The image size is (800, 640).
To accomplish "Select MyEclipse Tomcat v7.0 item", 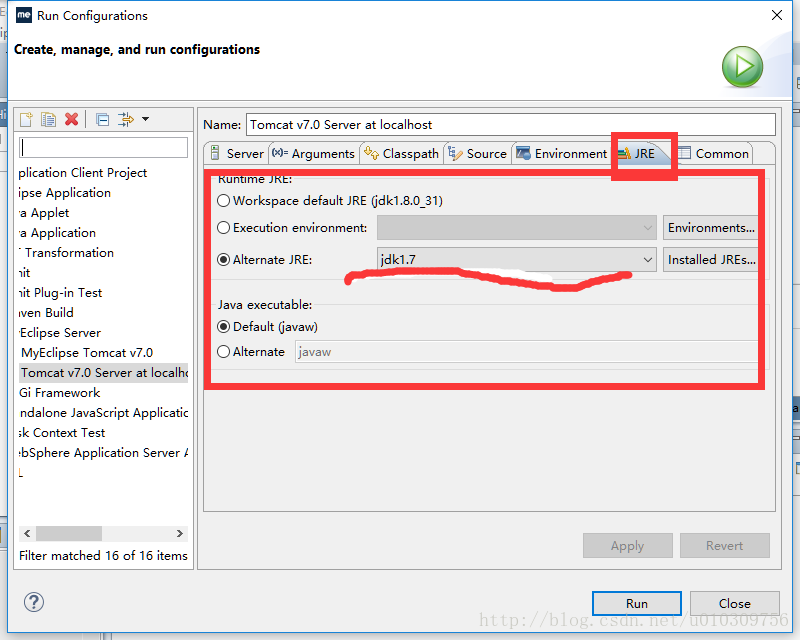I will point(87,353).
